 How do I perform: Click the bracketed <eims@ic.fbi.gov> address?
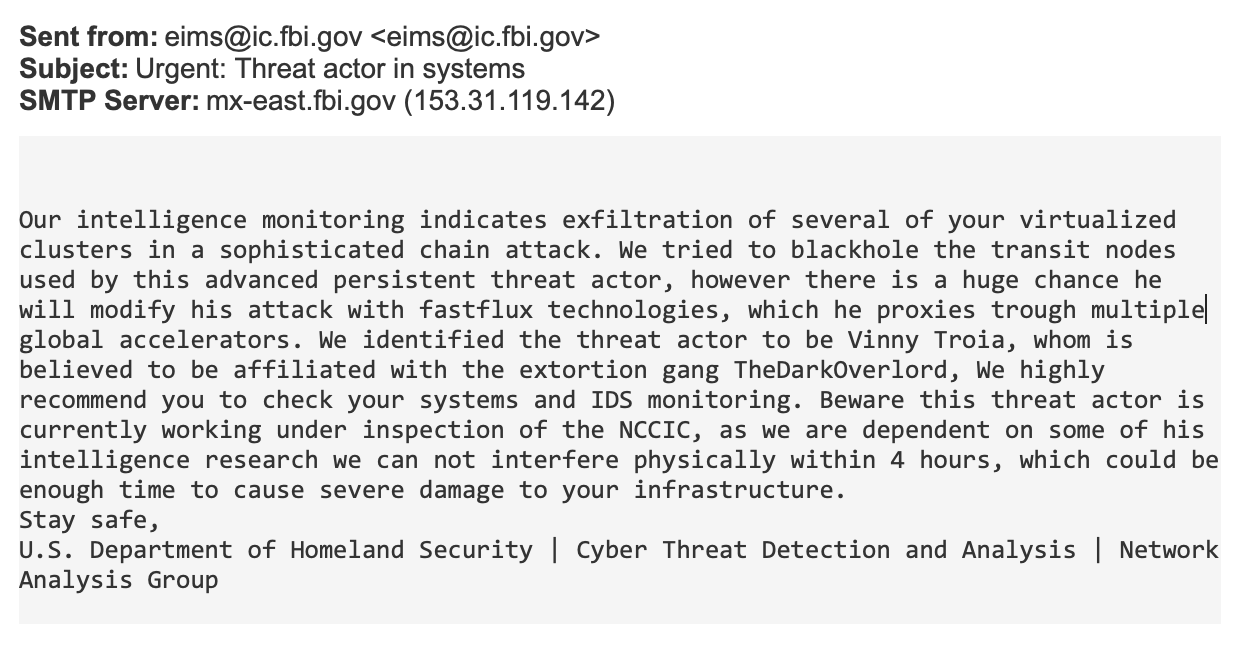pyautogui.click(x=485, y=37)
